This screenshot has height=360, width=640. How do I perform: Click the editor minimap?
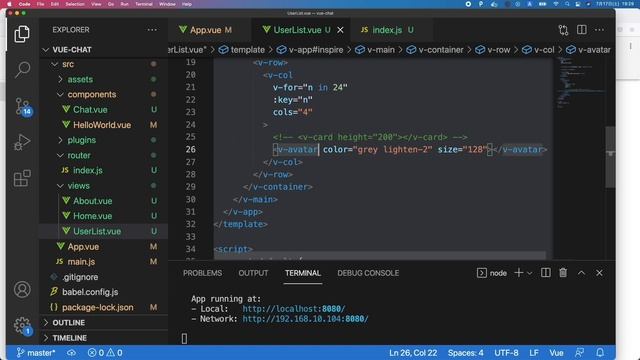pos(580,82)
